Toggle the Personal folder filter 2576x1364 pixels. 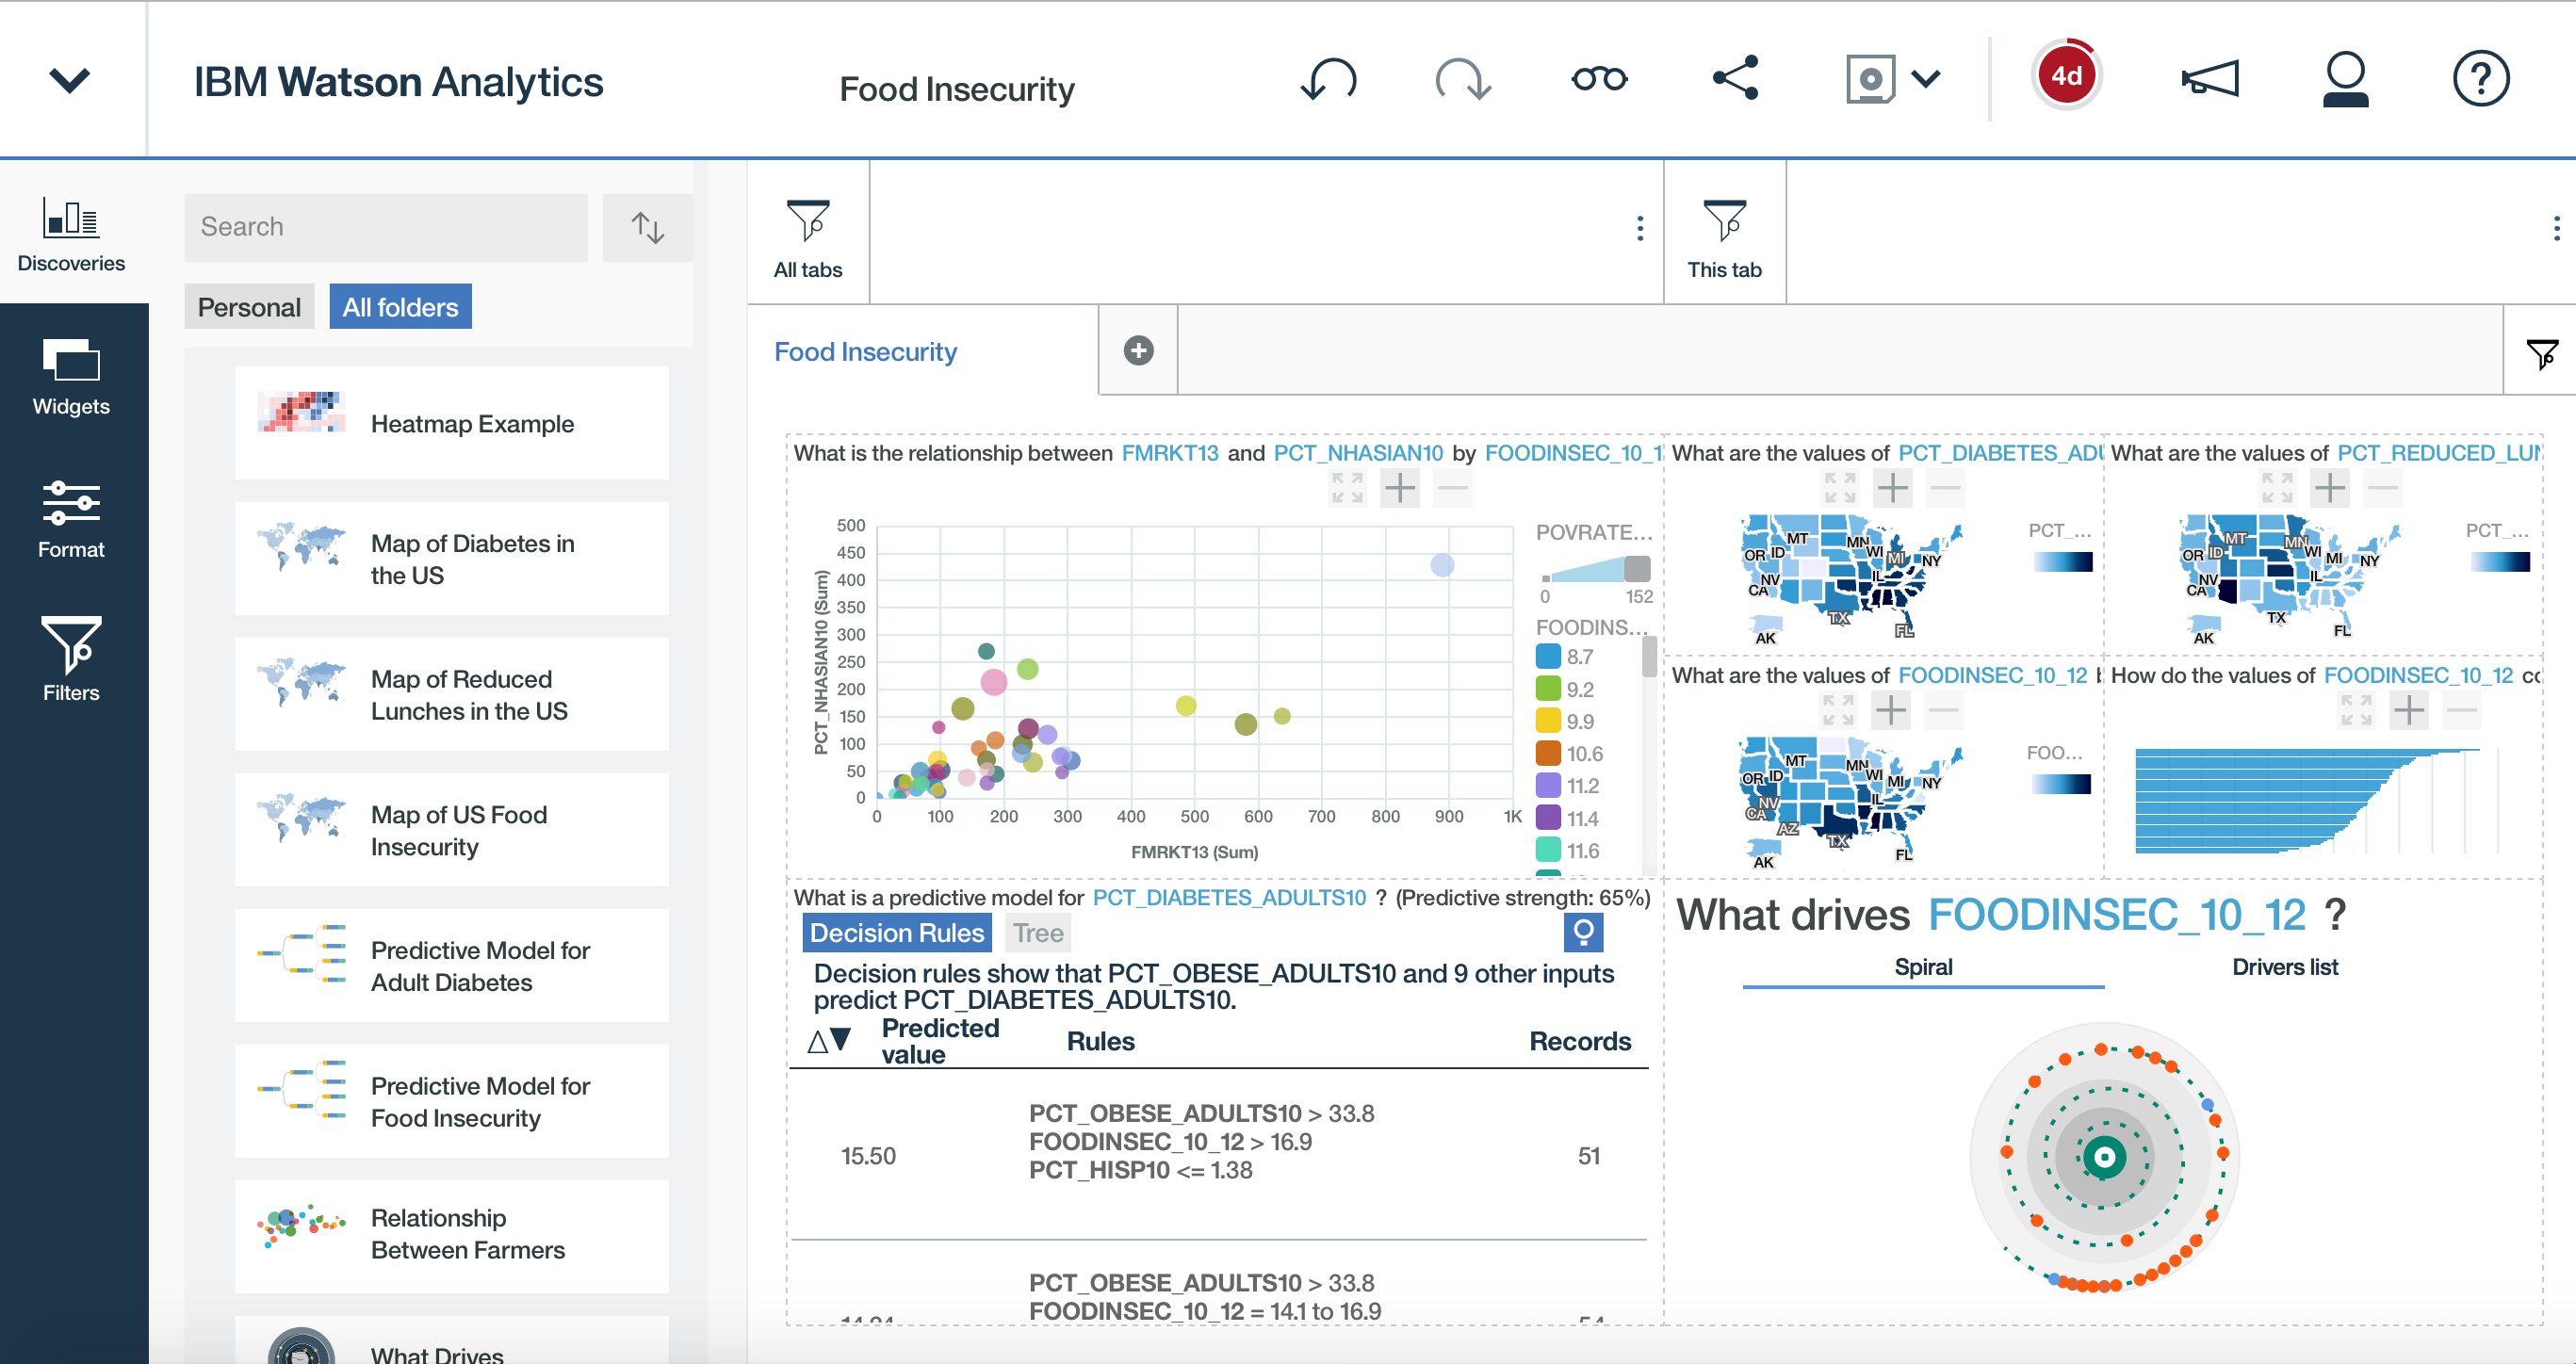tap(249, 307)
